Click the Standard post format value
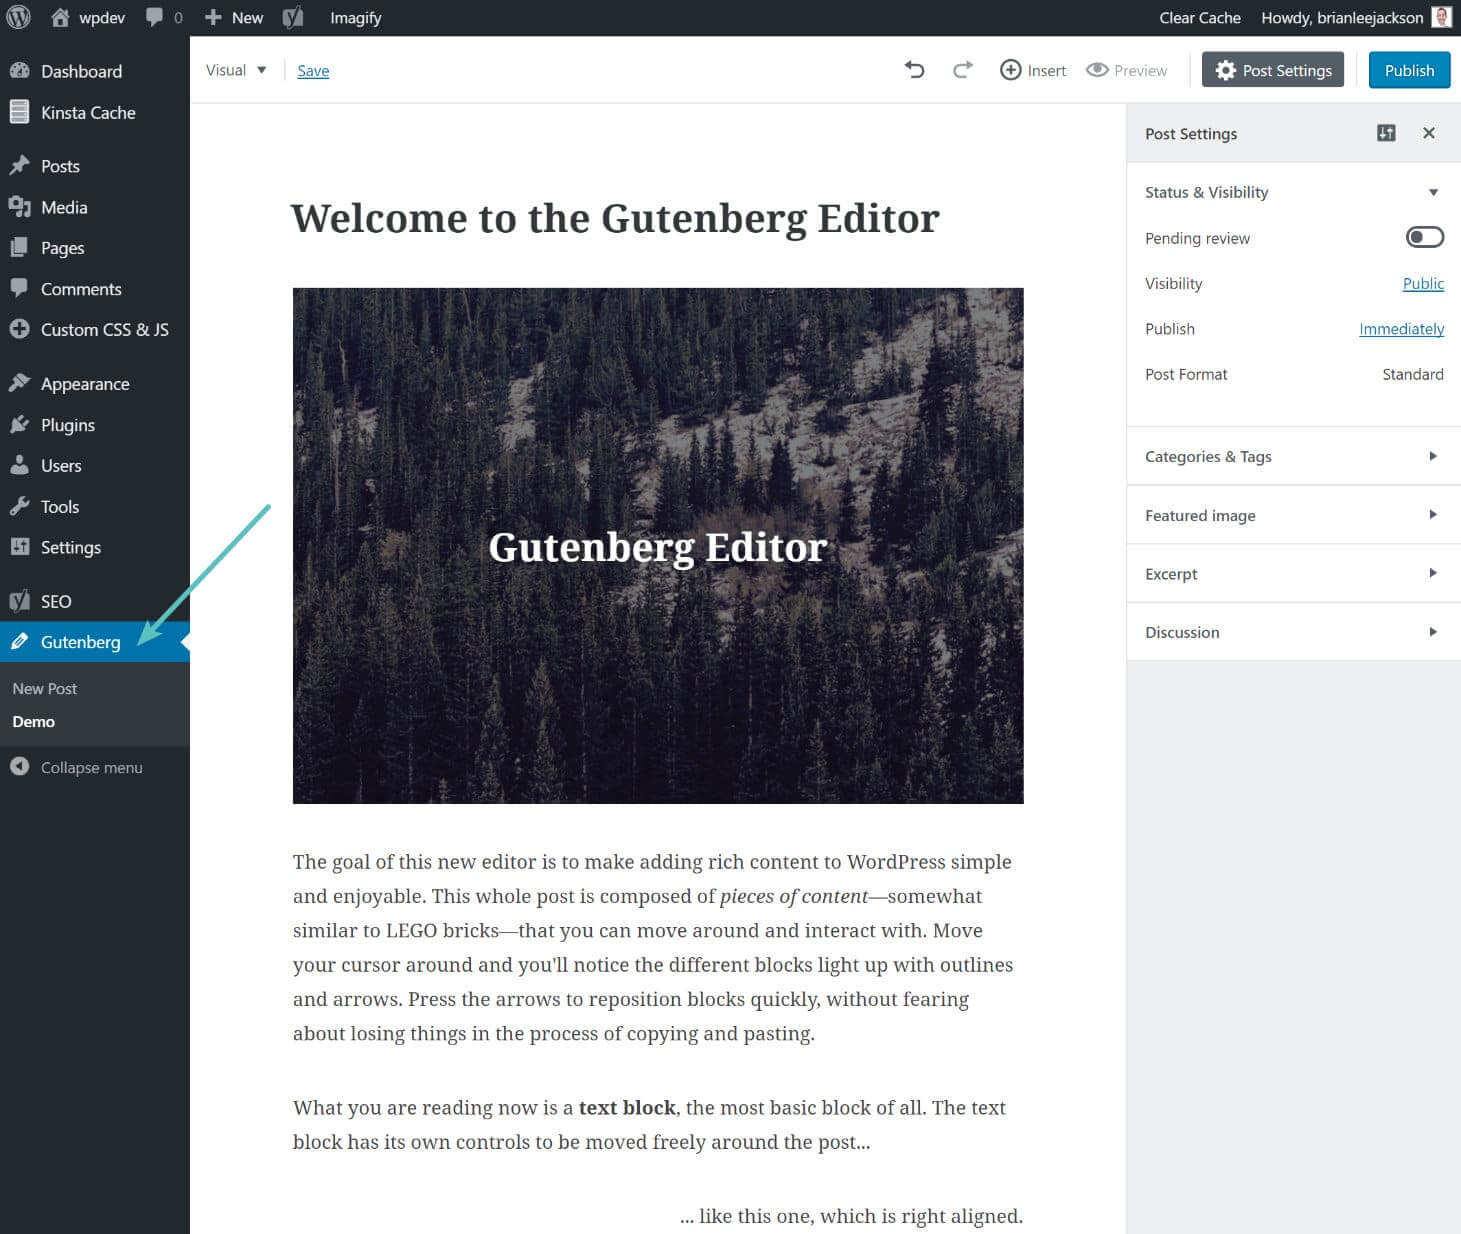 point(1412,374)
